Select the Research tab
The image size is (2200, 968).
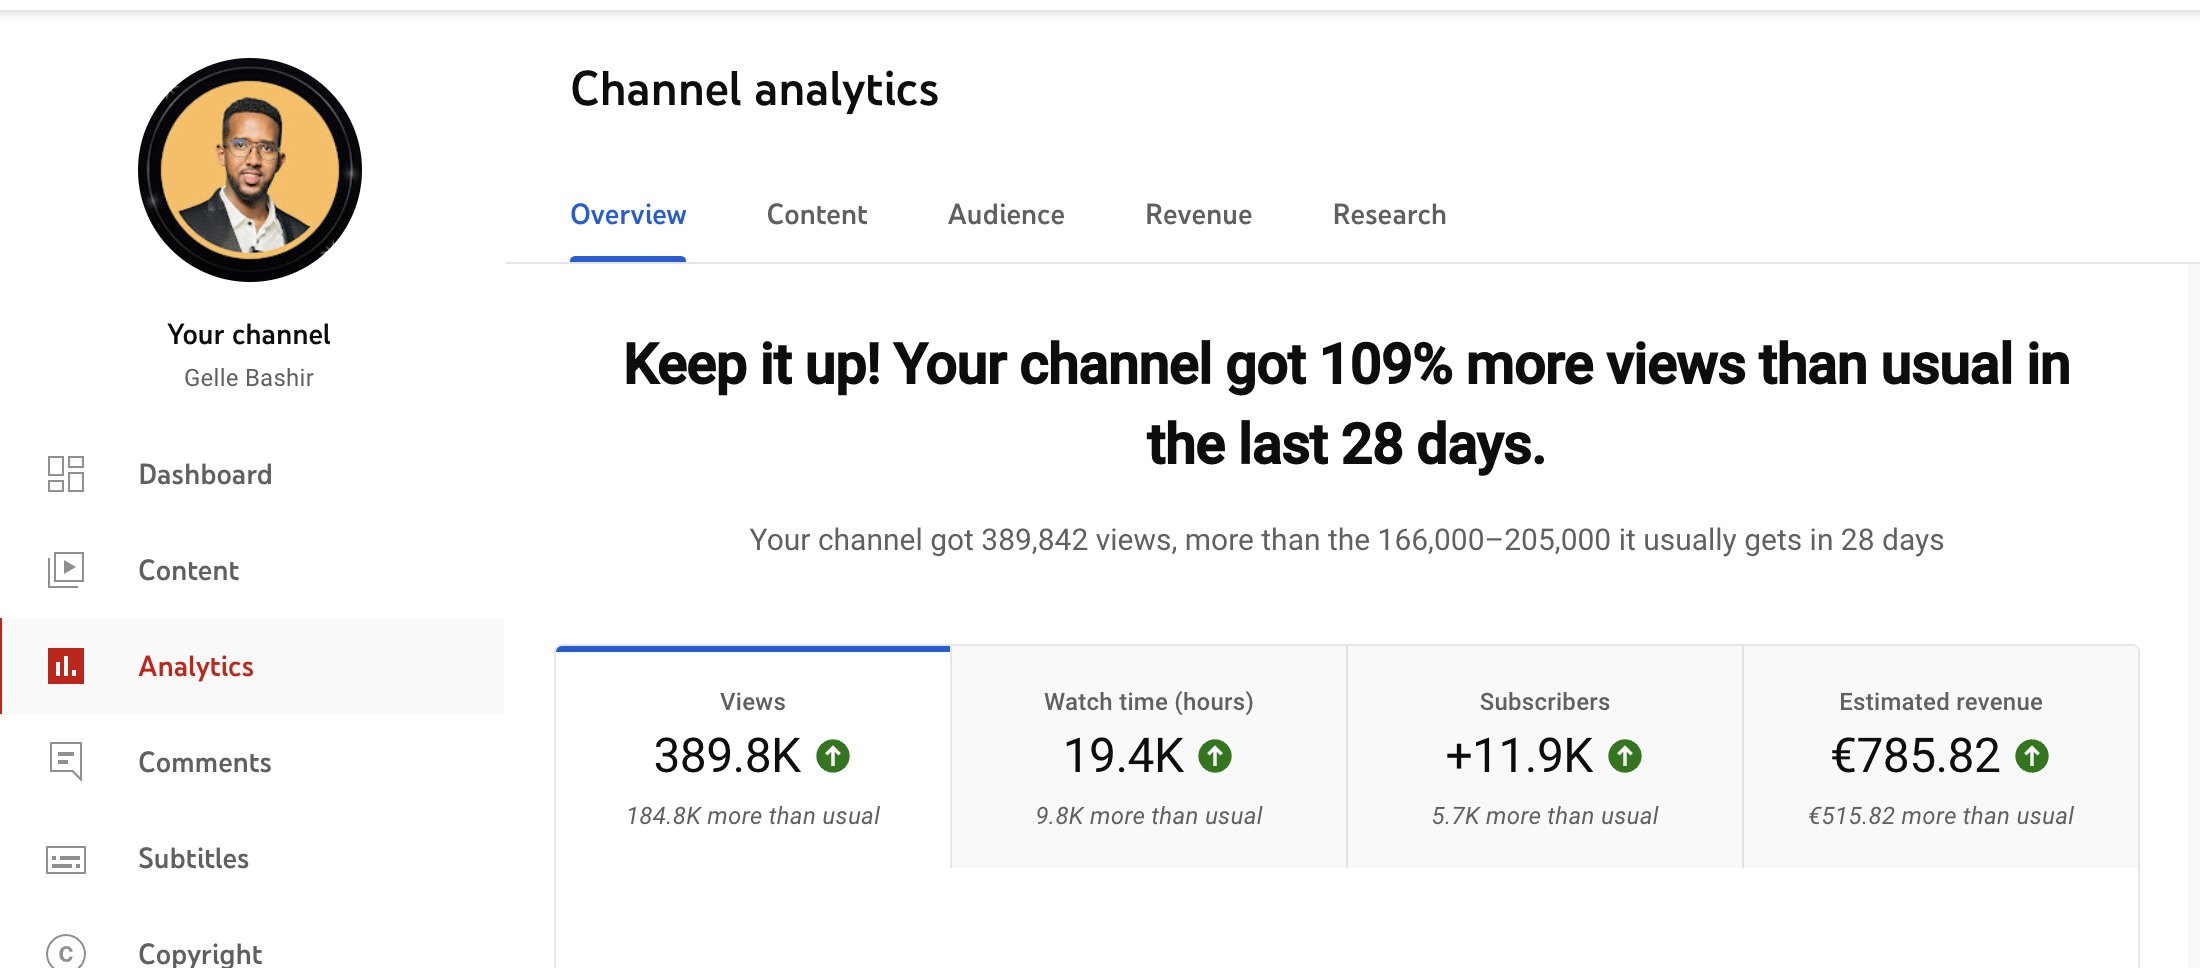coord(1389,215)
